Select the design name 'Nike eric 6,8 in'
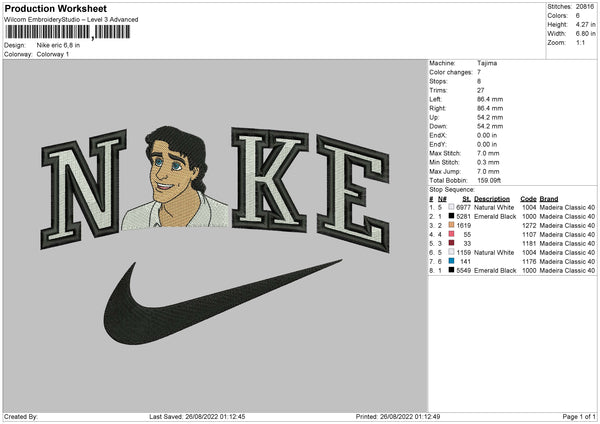 pos(58,45)
